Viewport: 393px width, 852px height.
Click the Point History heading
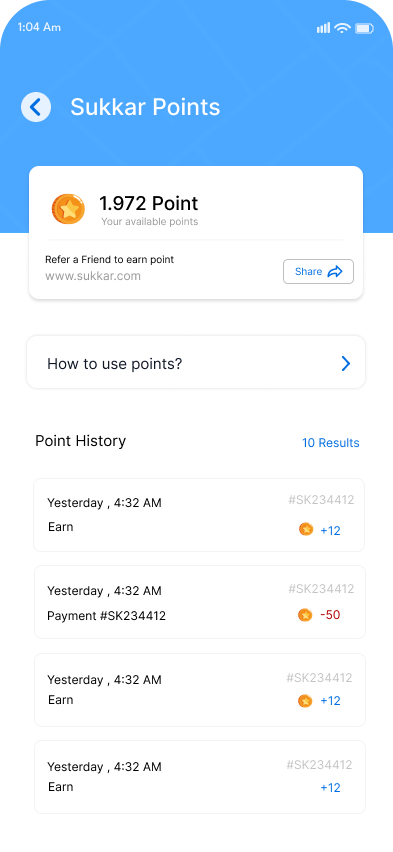tap(80, 441)
